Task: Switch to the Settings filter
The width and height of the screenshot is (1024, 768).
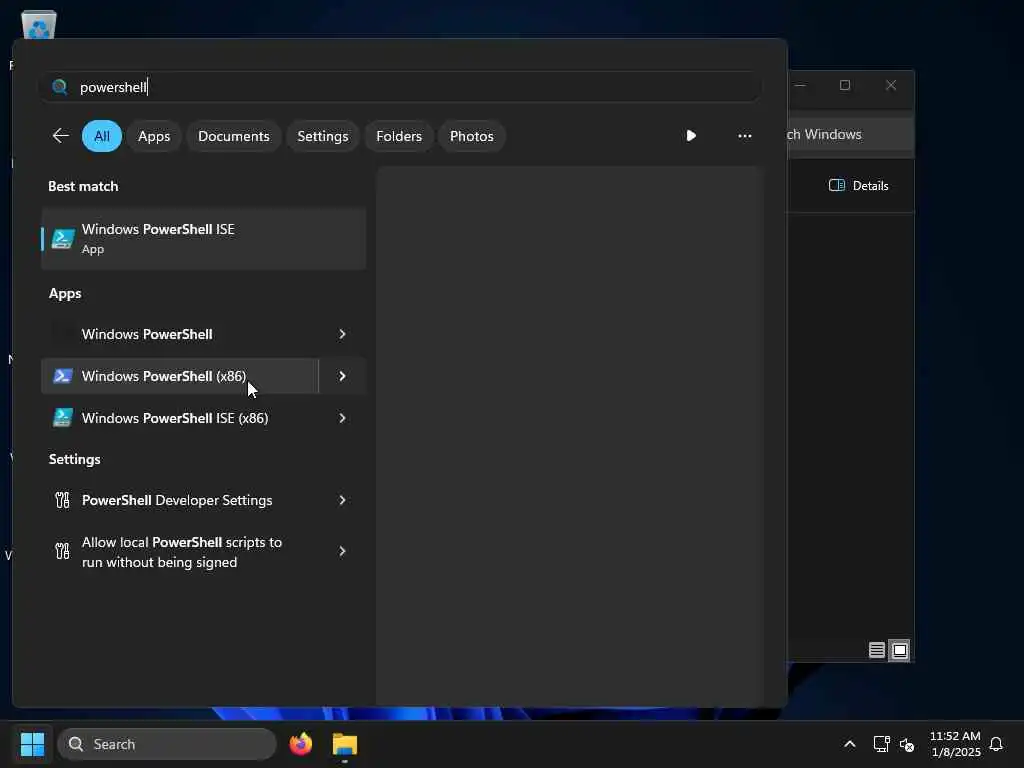Action: 323,136
